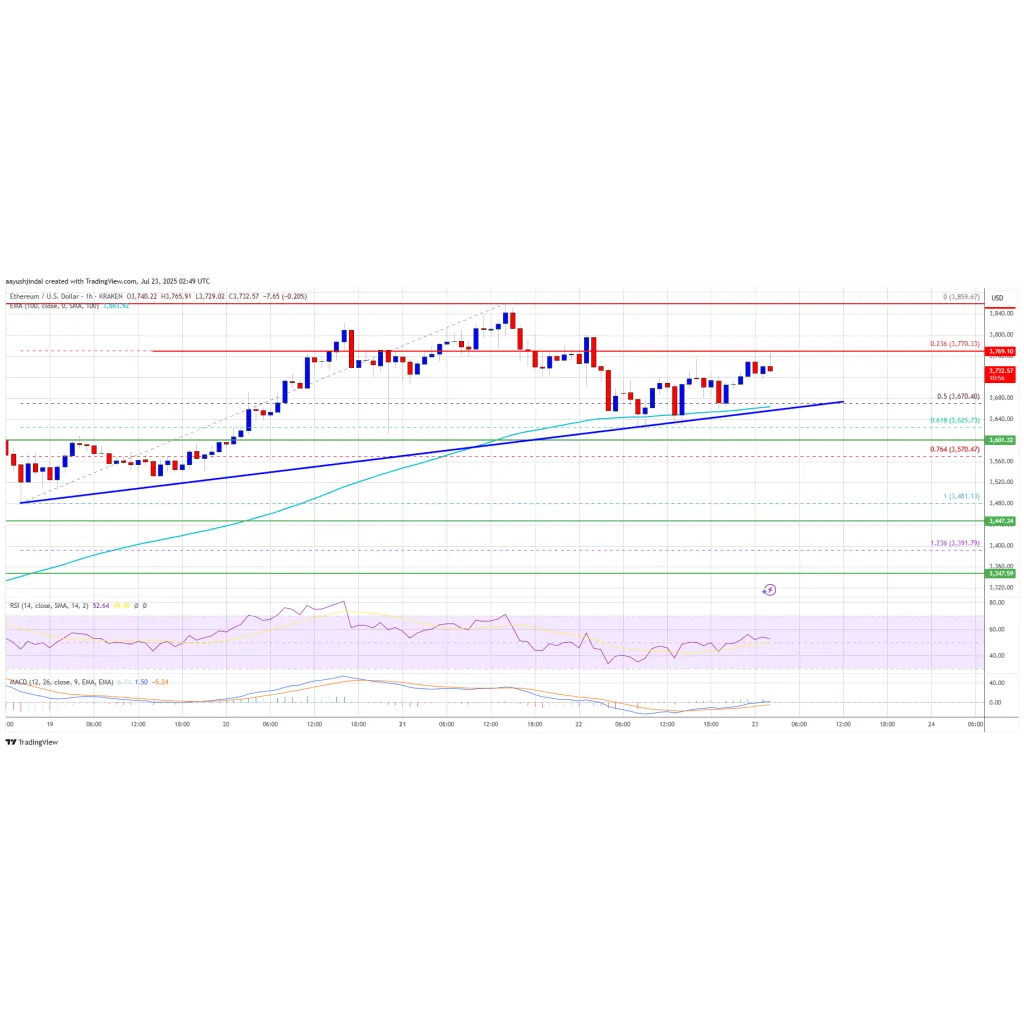This screenshot has height=1024, width=1024.
Task: Click the 3,769.10 red price label
Action: pos(1000,351)
